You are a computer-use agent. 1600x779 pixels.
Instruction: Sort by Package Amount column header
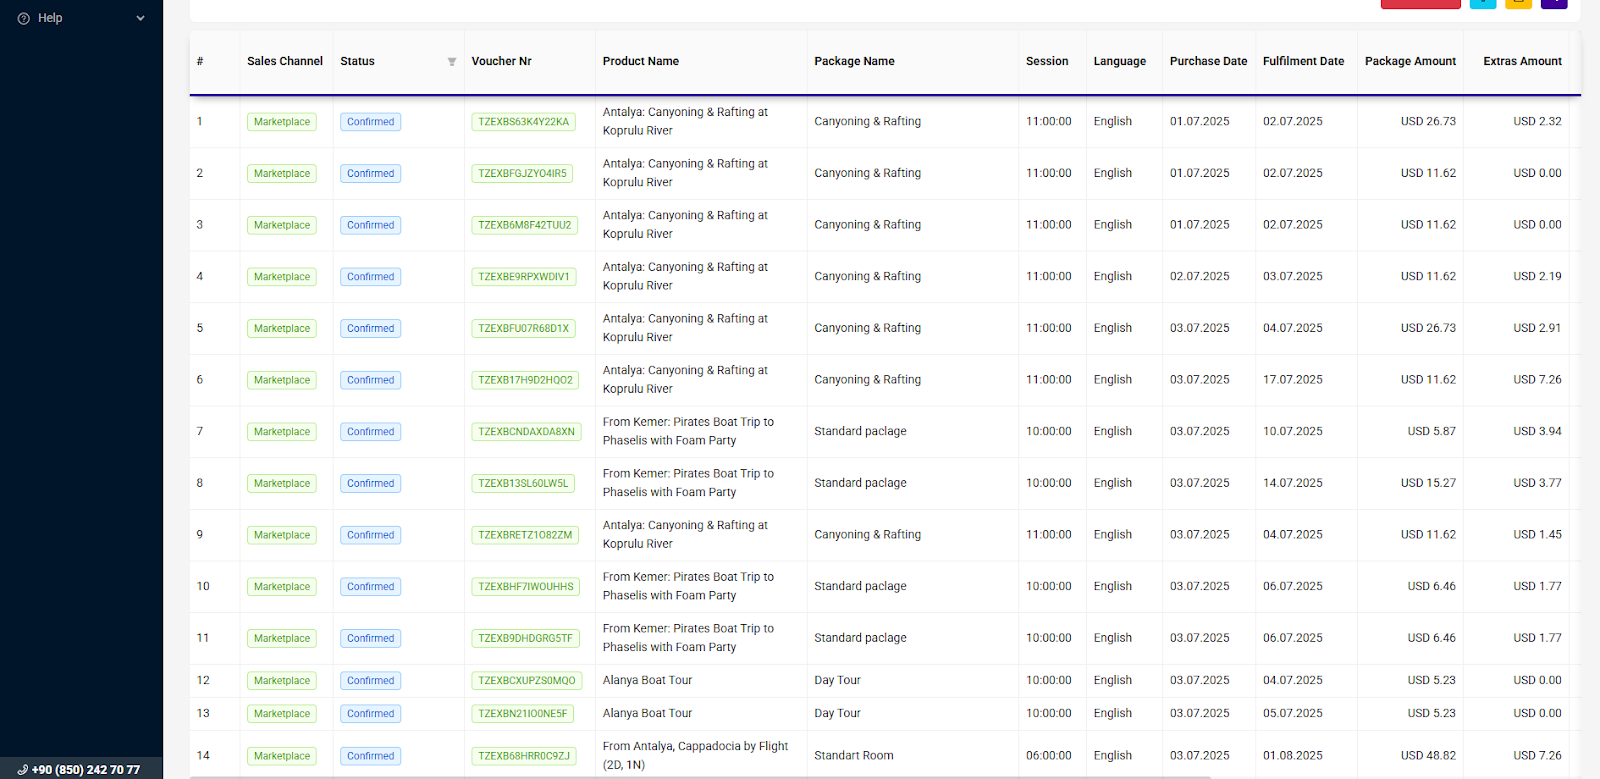(x=1411, y=61)
